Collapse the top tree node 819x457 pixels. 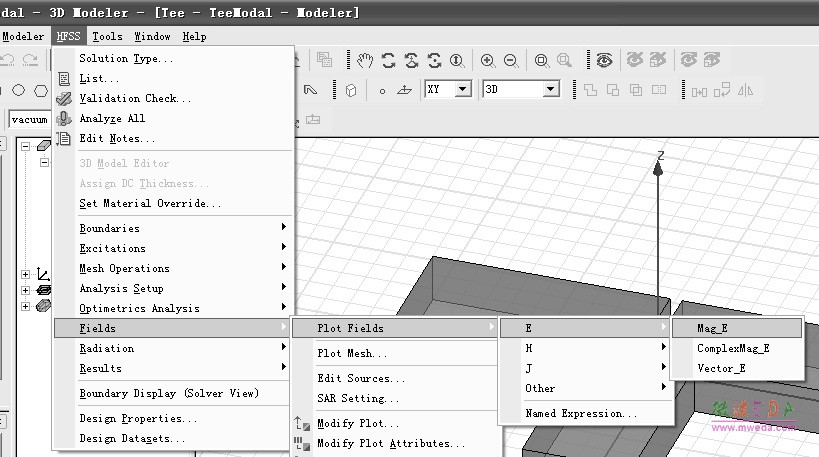coord(25,146)
